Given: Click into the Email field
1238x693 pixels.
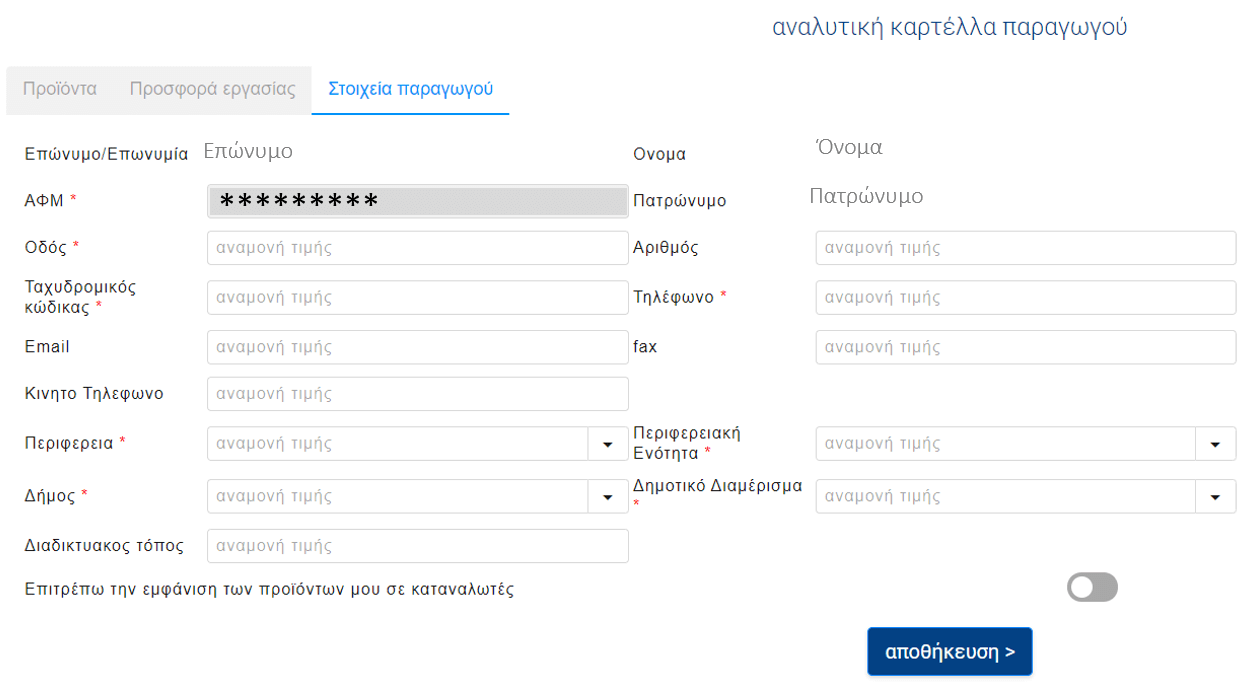Looking at the screenshot, I should coord(417,348).
